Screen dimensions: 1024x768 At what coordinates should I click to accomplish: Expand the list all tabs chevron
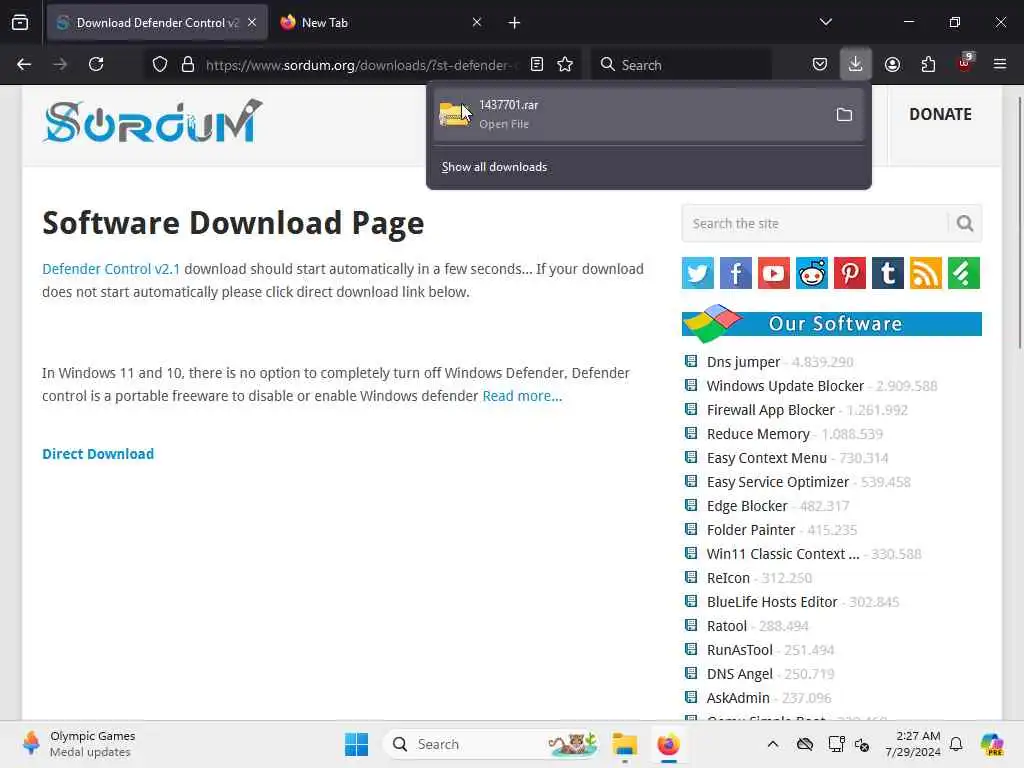pyautogui.click(x=826, y=22)
